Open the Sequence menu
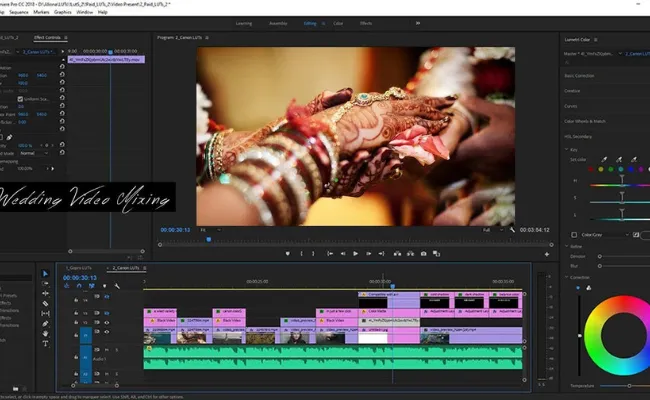 tap(19, 12)
